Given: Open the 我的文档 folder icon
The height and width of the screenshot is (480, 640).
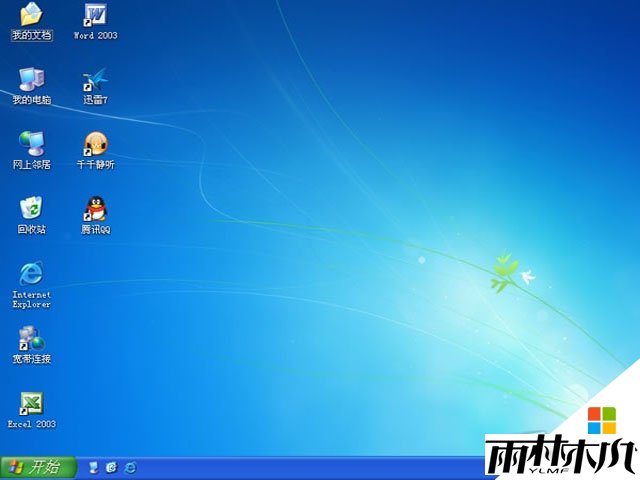Looking at the screenshot, I should (x=31, y=16).
